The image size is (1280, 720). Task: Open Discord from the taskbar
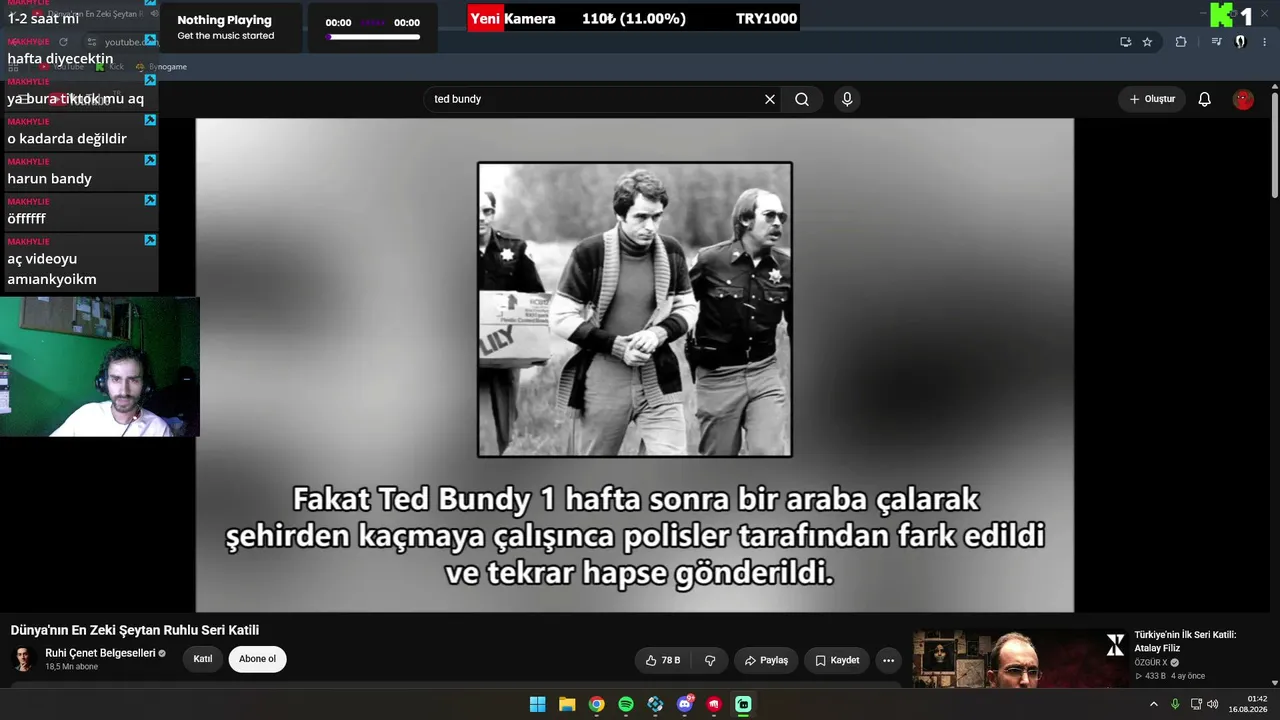[x=685, y=704]
